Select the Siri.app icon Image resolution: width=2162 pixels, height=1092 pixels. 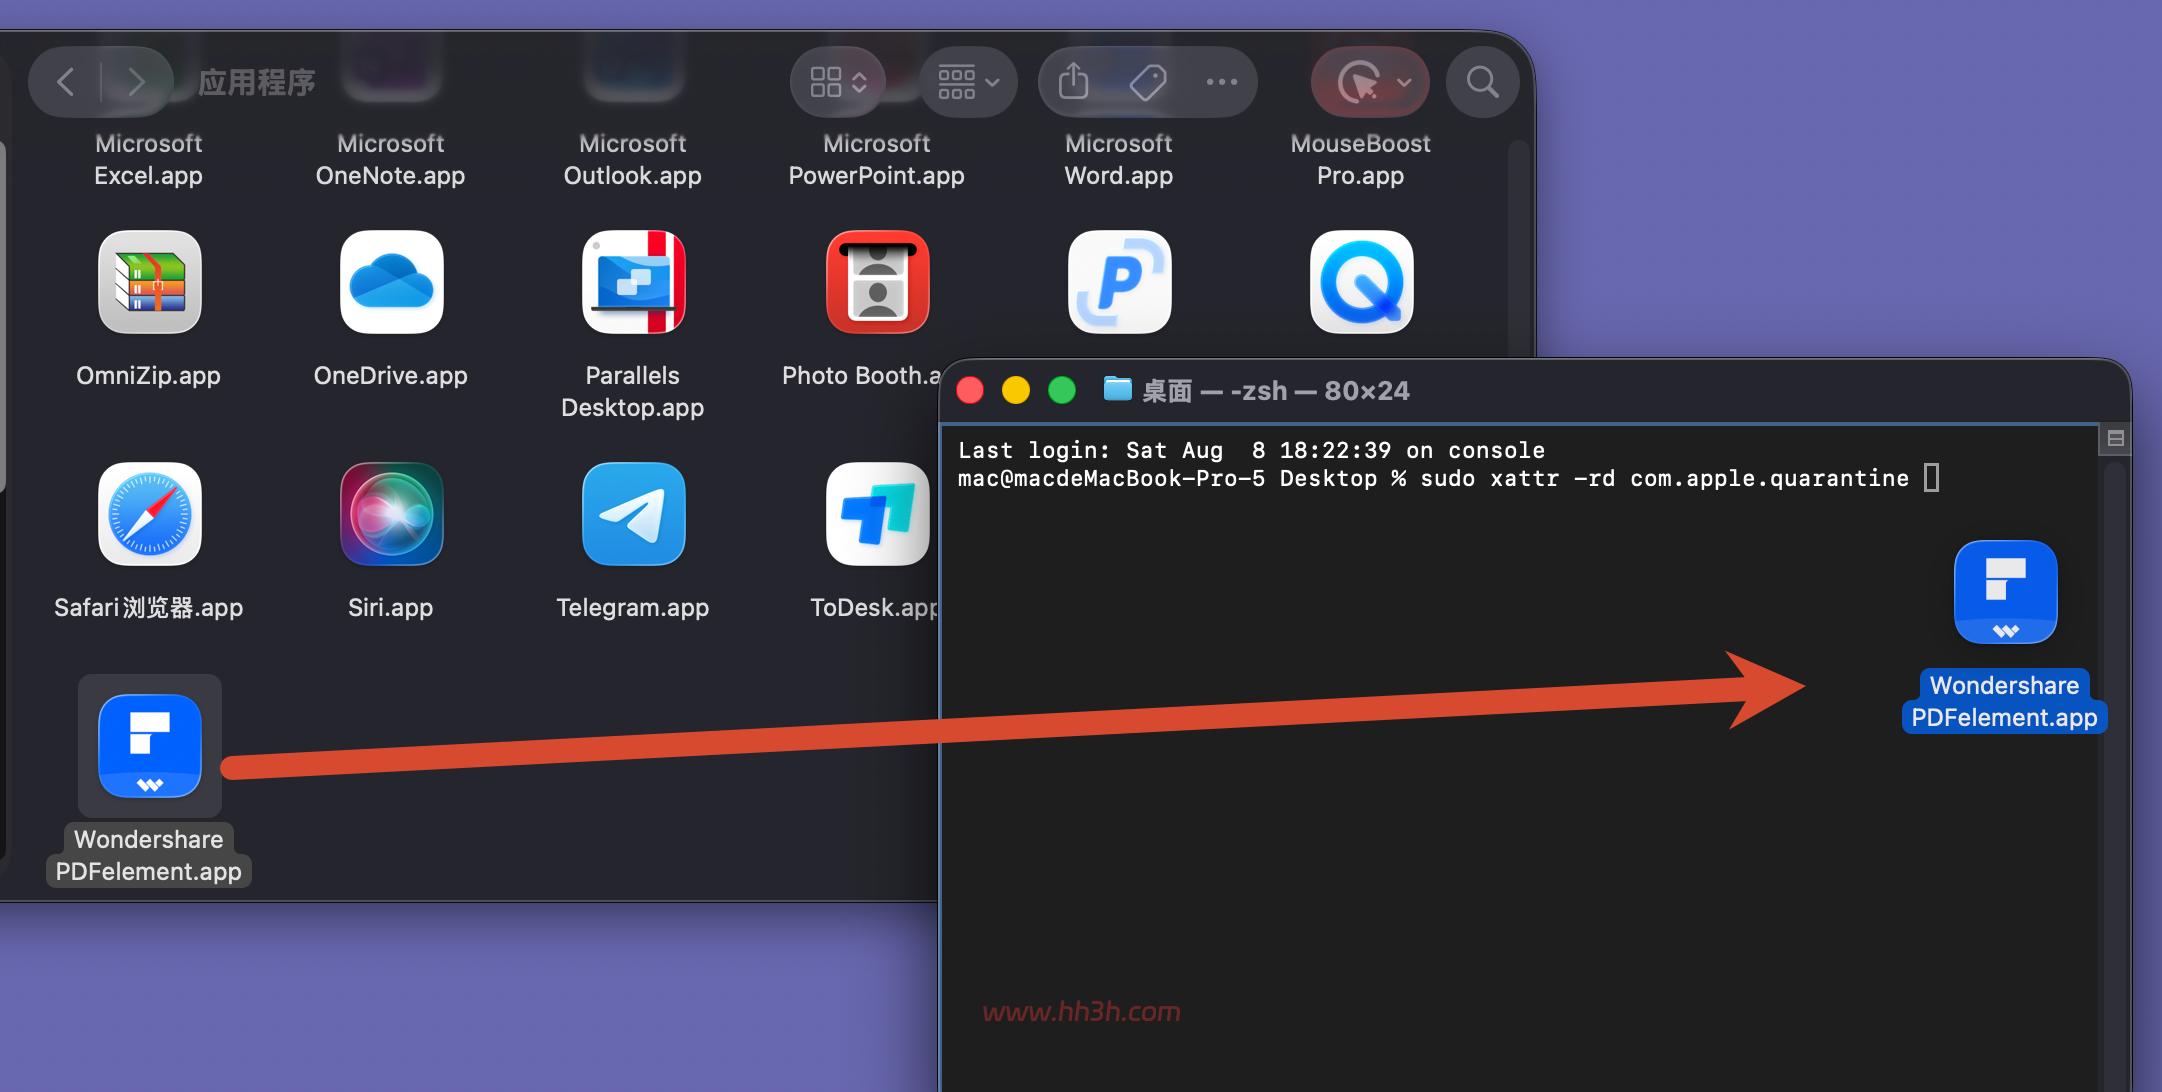click(391, 514)
